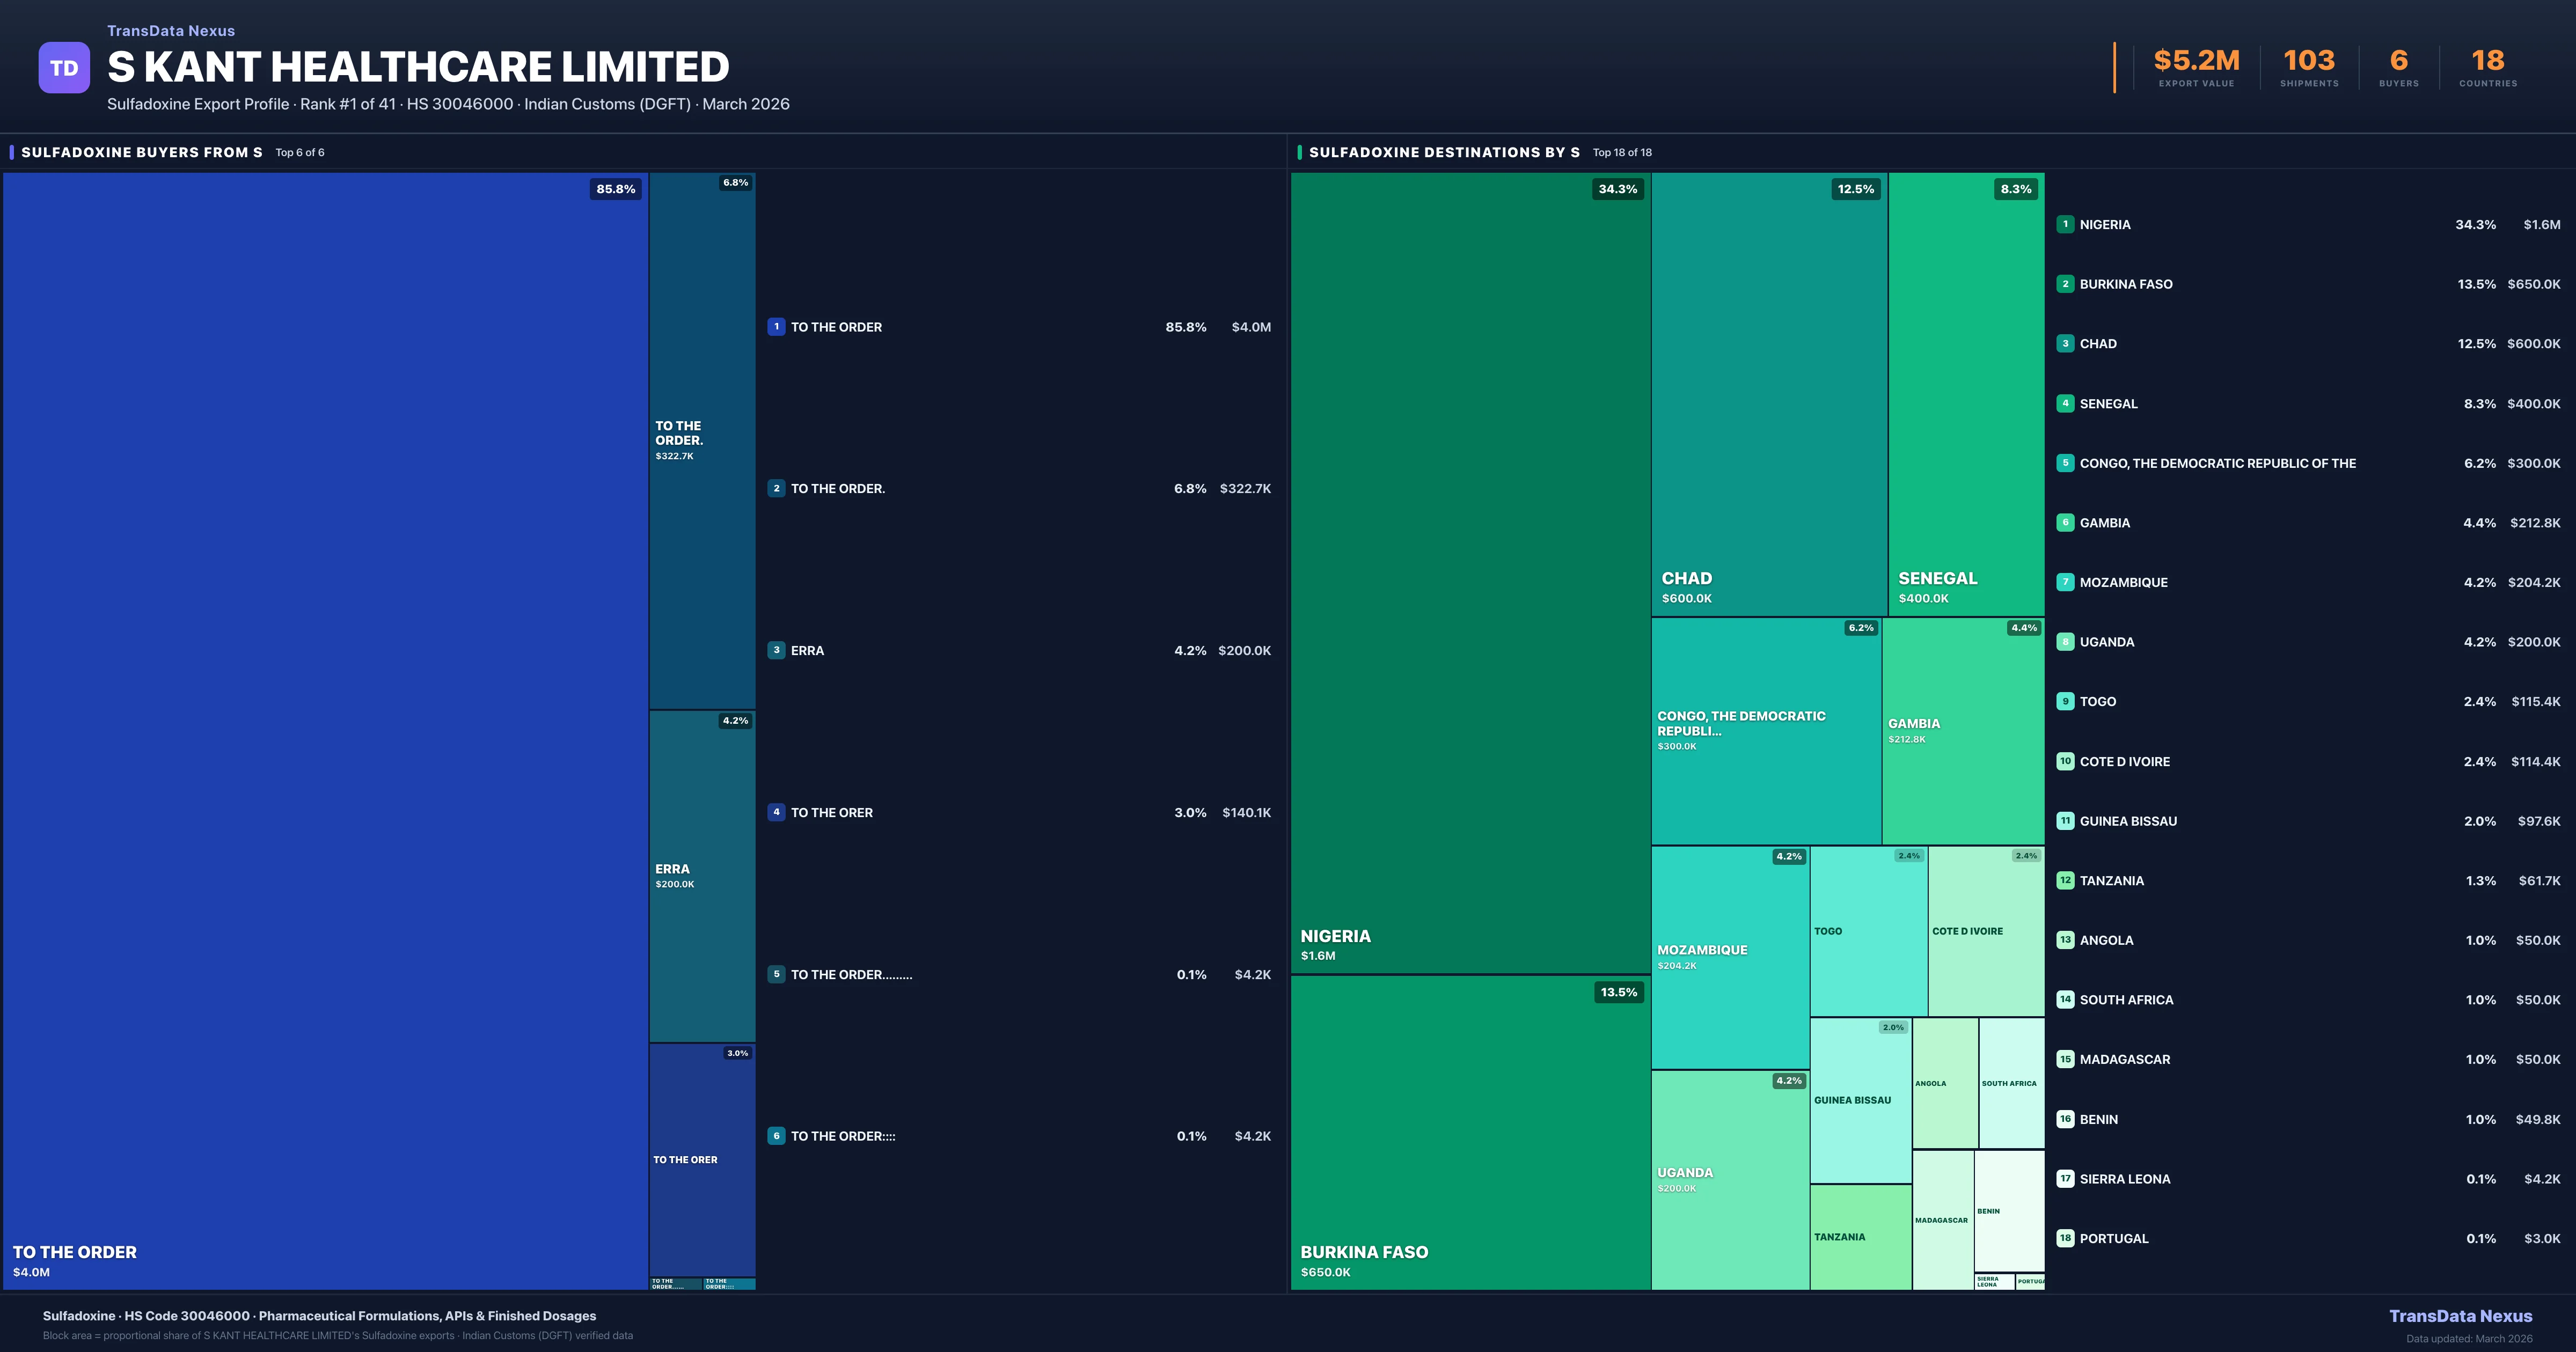The height and width of the screenshot is (1352, 2576).
Task: Open the SULFADOXINE BUYERS FROM S panel header
Action: tap(140, 152)
